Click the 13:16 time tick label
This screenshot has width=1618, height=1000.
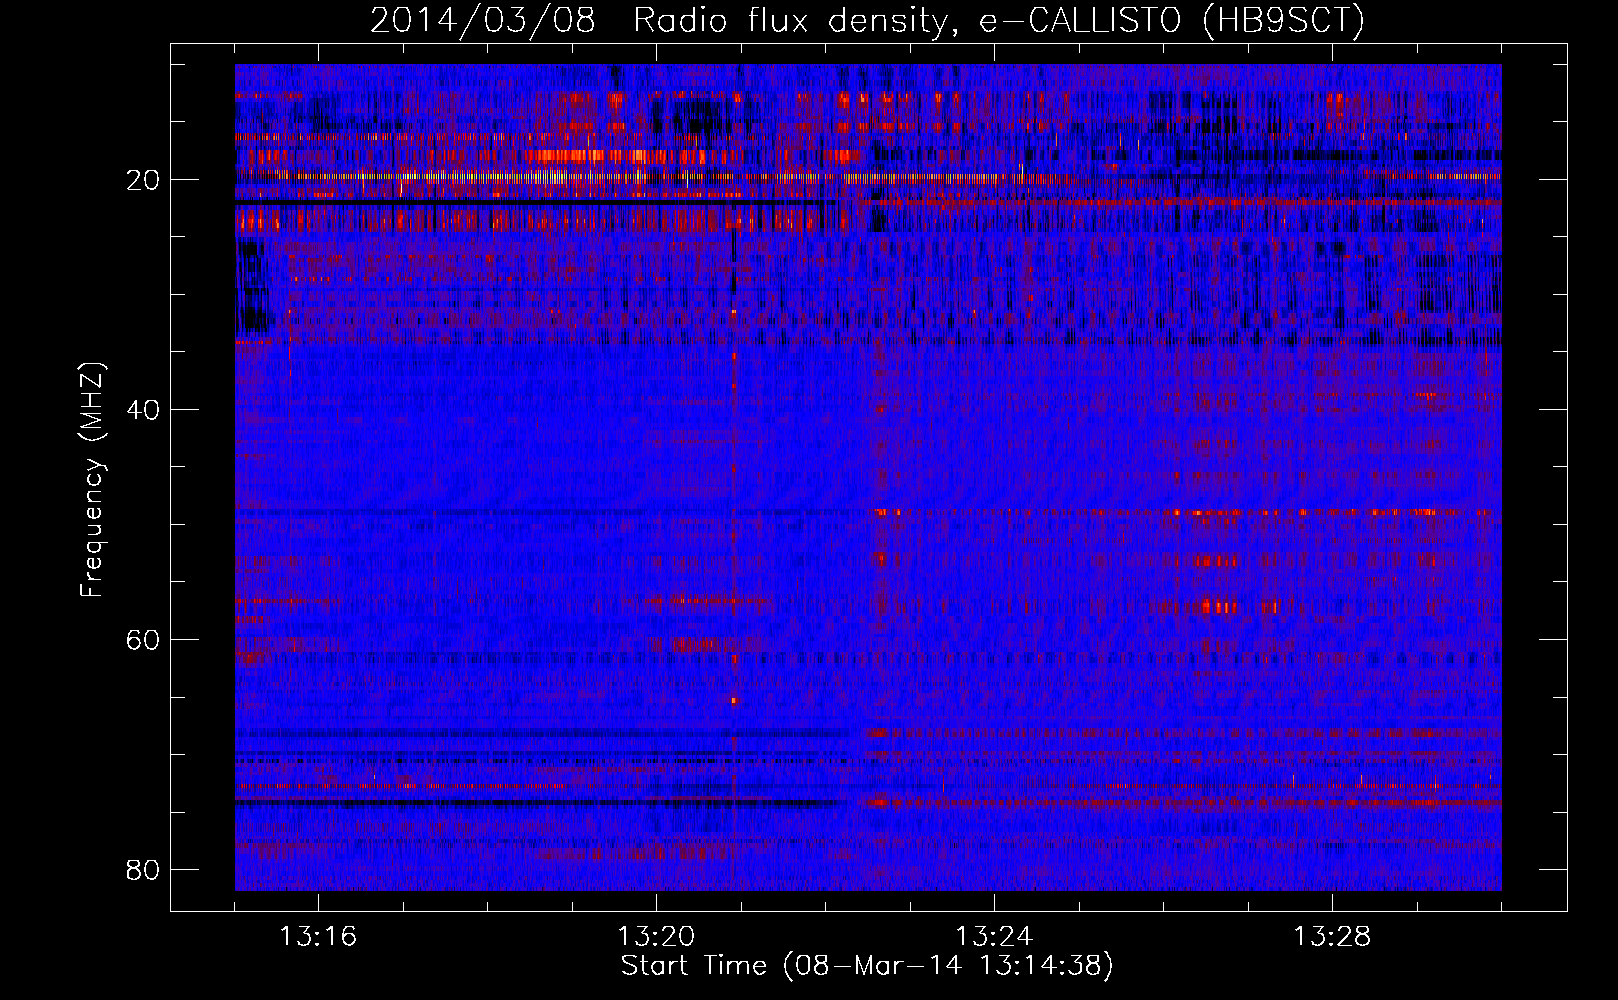(318, 937)
